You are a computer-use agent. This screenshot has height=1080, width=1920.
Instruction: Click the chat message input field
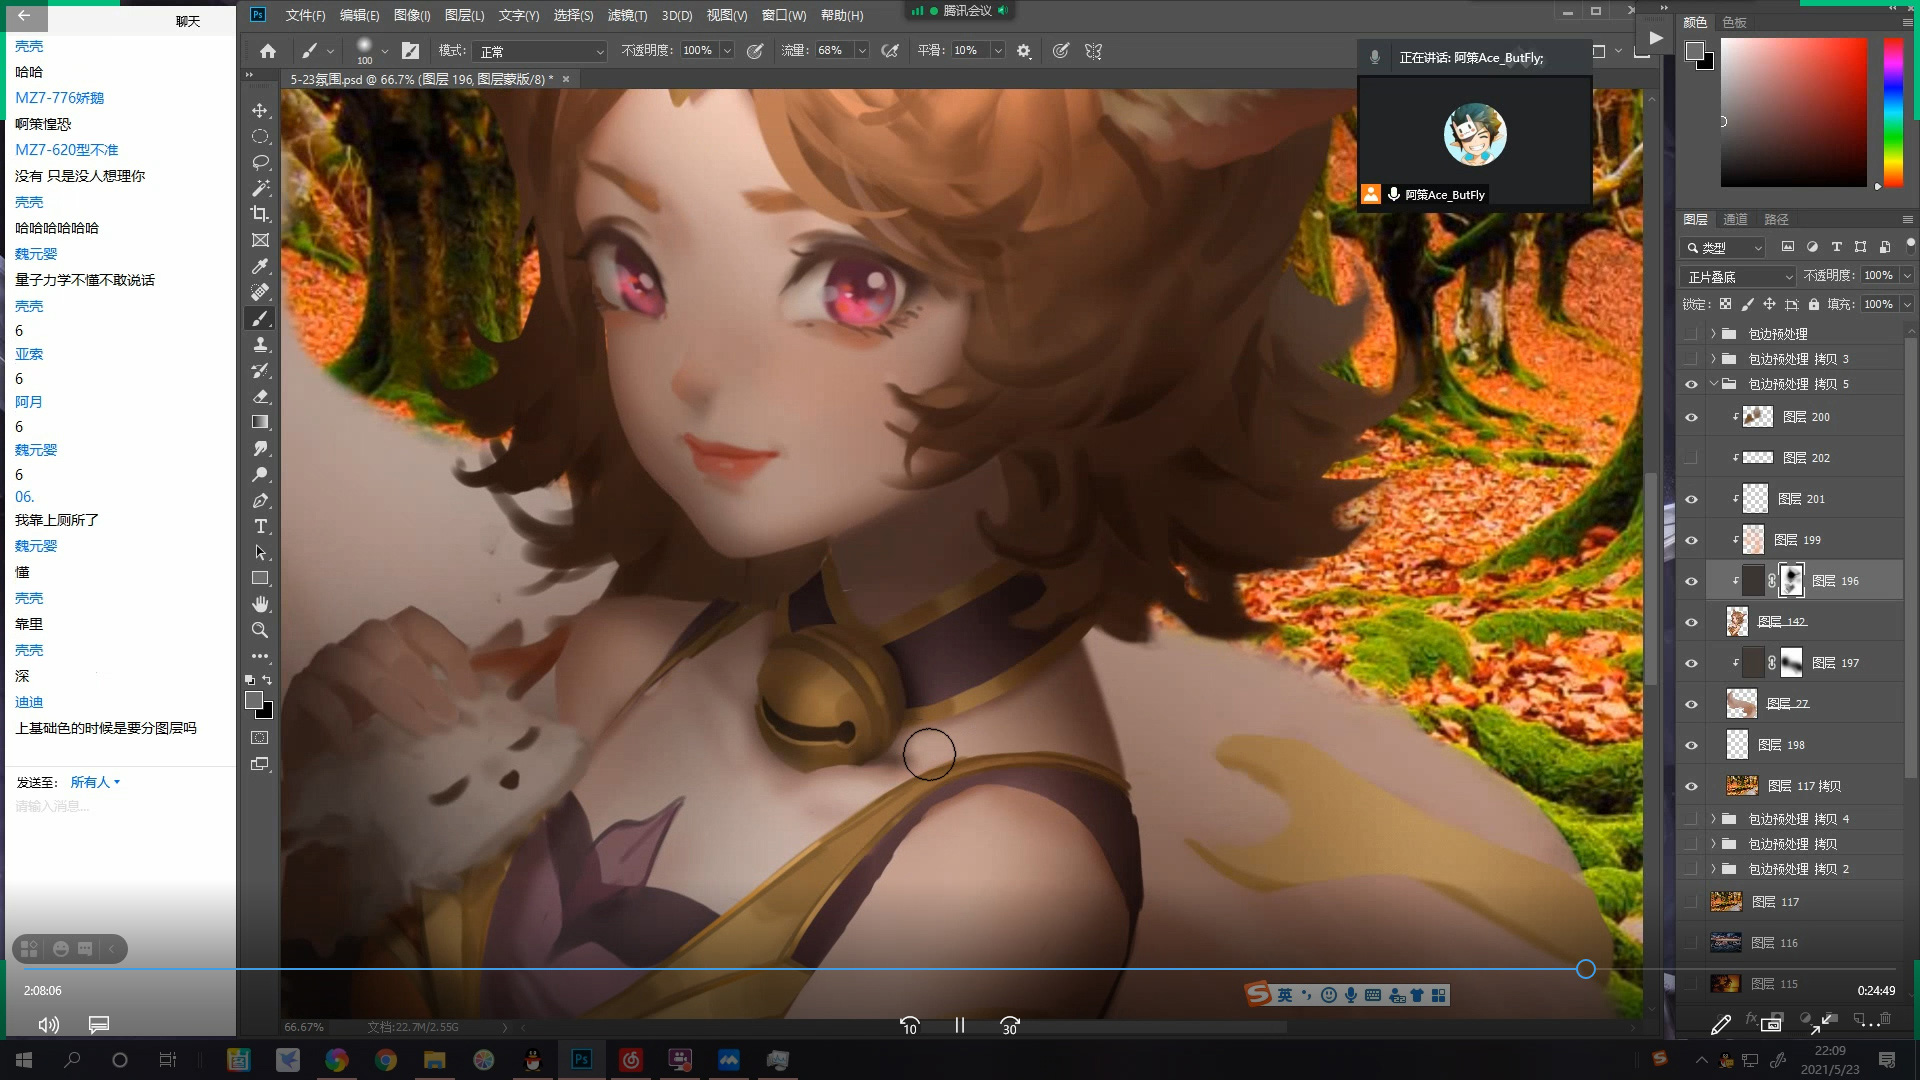[x=120, y=807]
